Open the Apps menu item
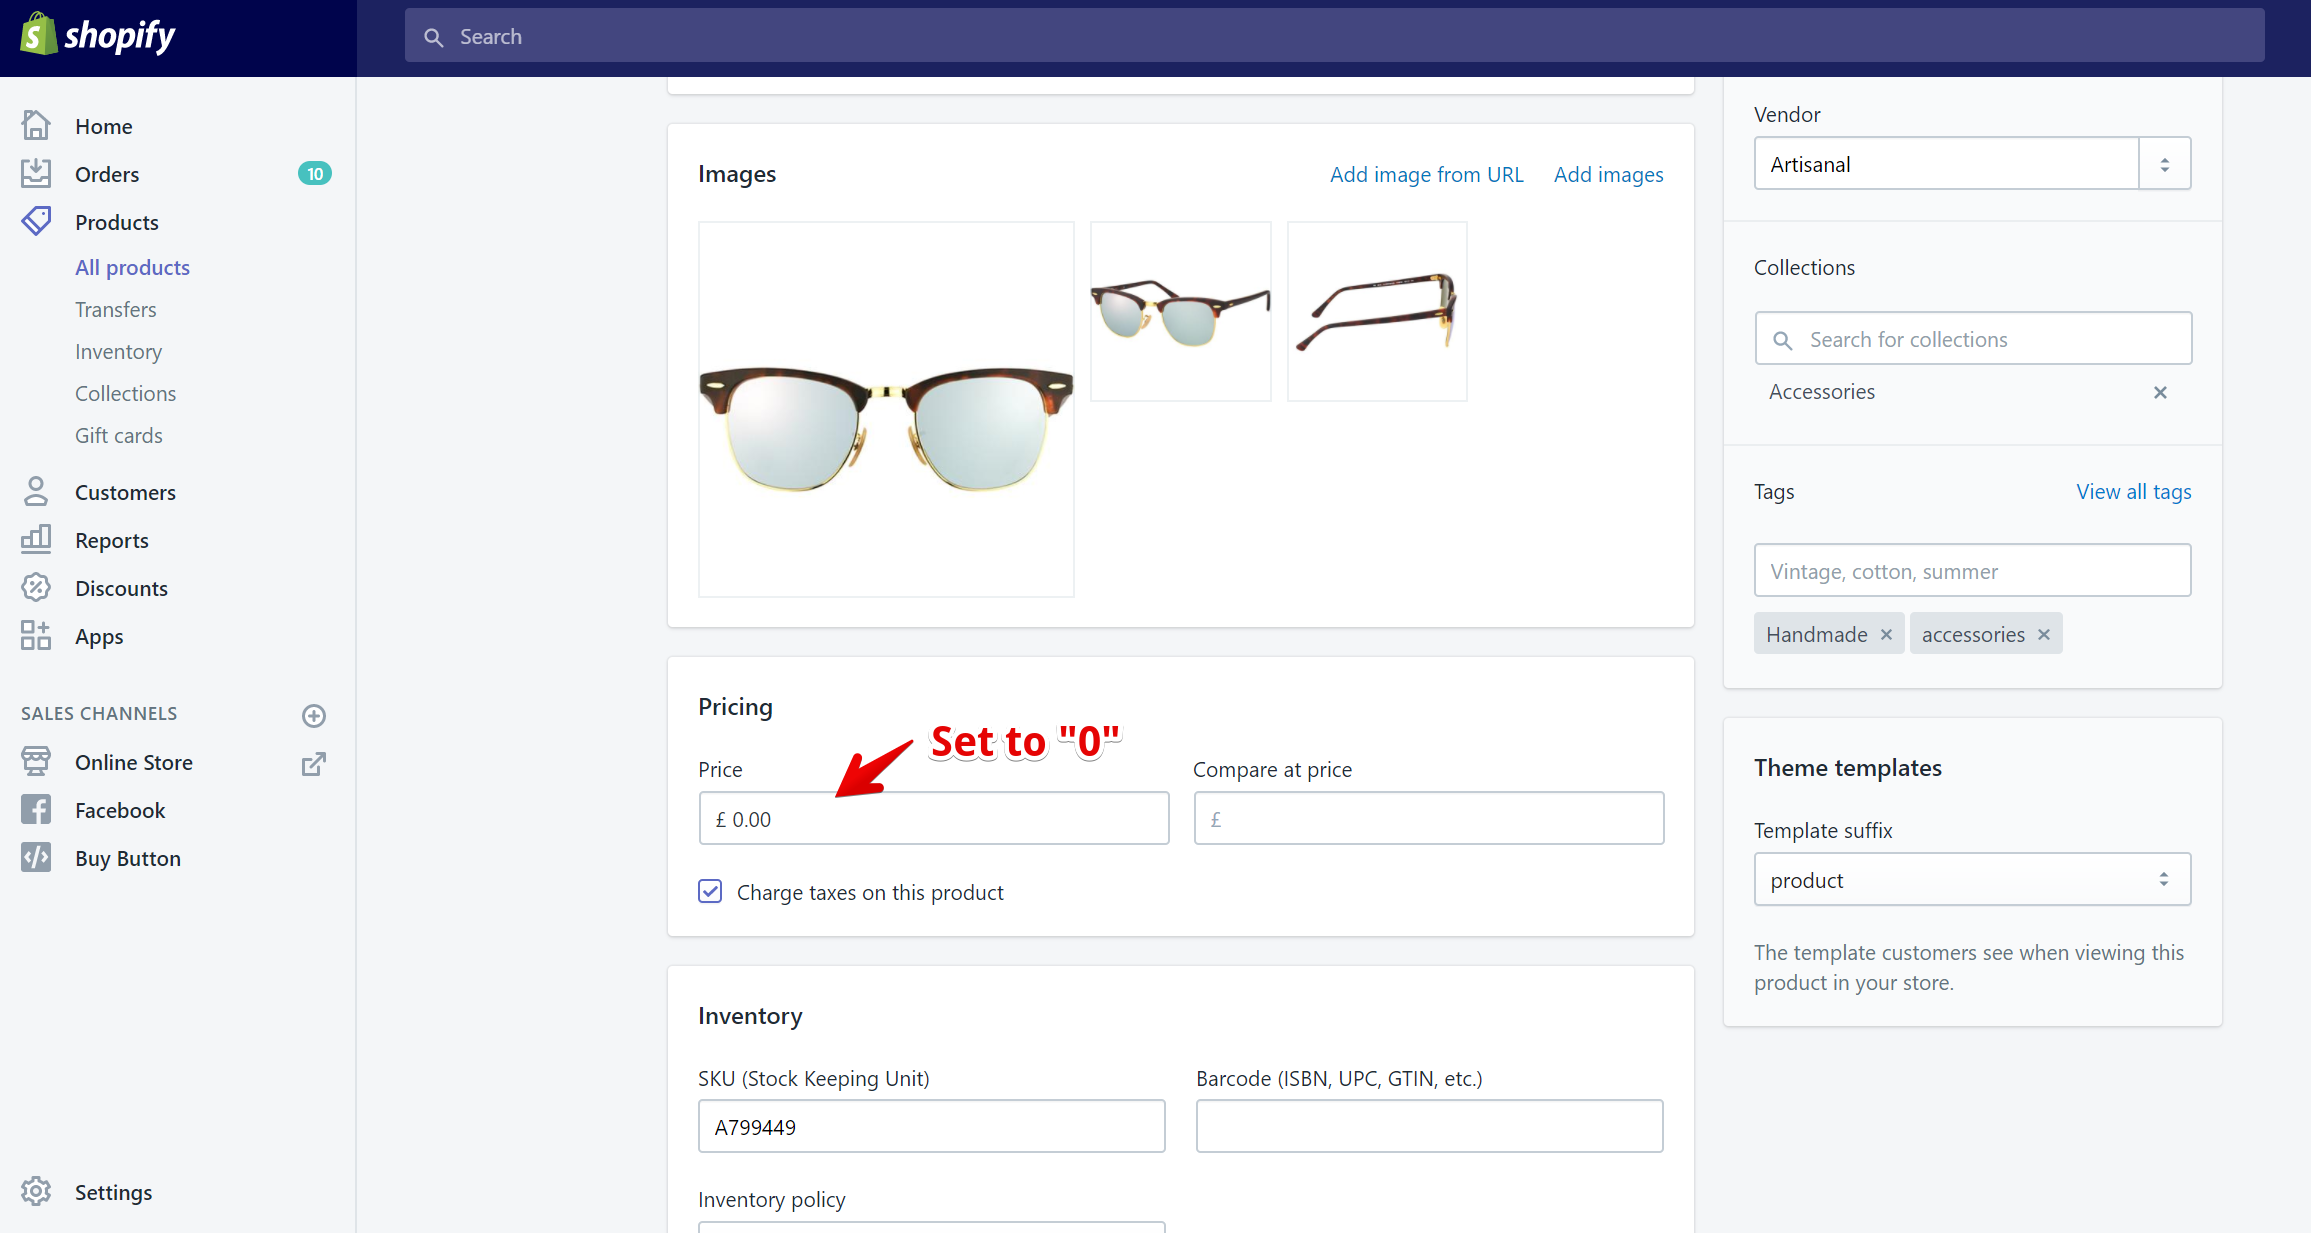The width and height of the screenshot is (2311, 1233). (99, 636)
